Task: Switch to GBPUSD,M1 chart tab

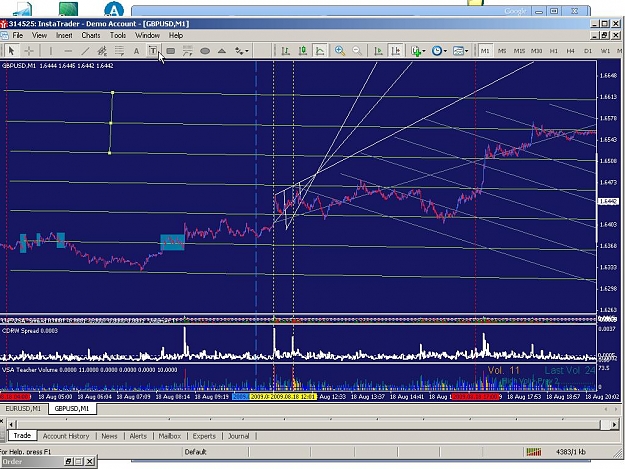Action: [x=72, y=408]
